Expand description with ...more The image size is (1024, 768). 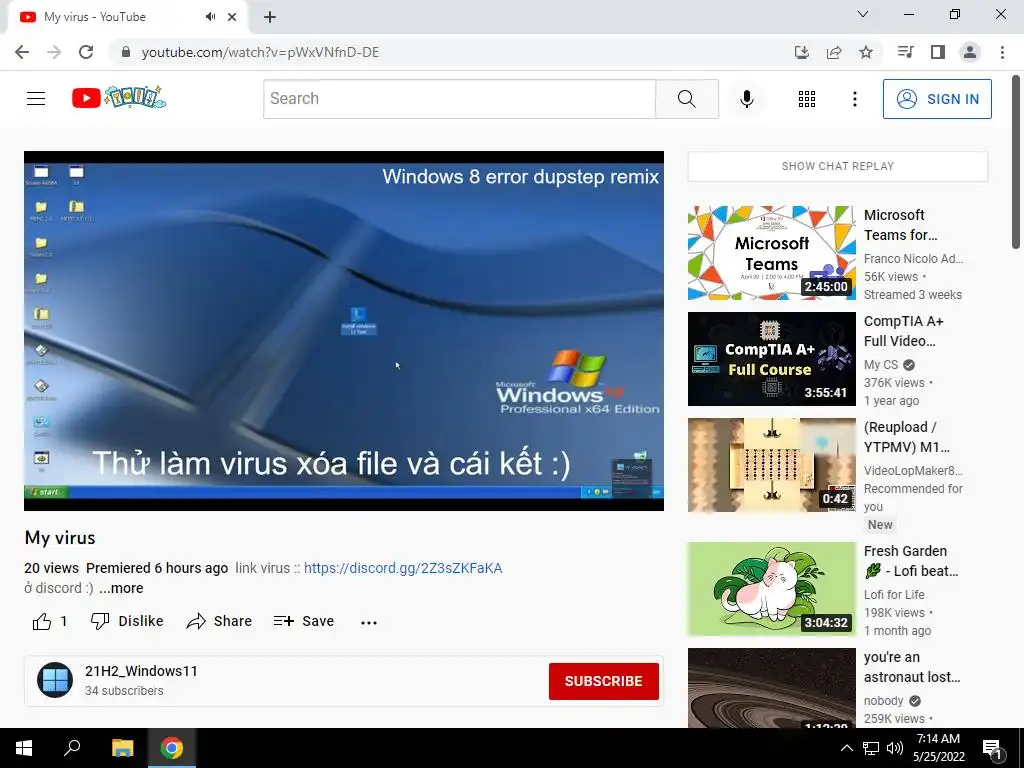(121, 588)
